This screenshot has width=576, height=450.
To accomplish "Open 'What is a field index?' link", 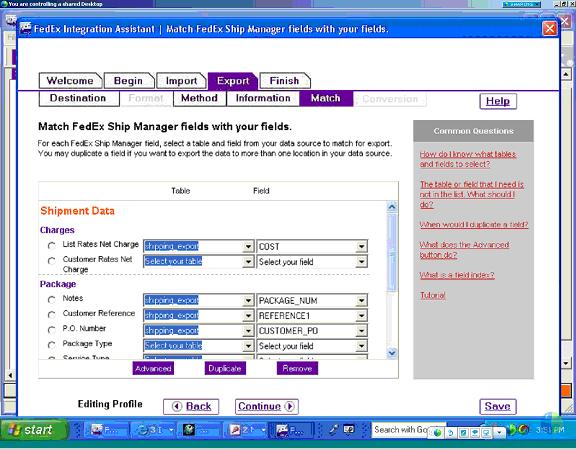I will (457, 275).
